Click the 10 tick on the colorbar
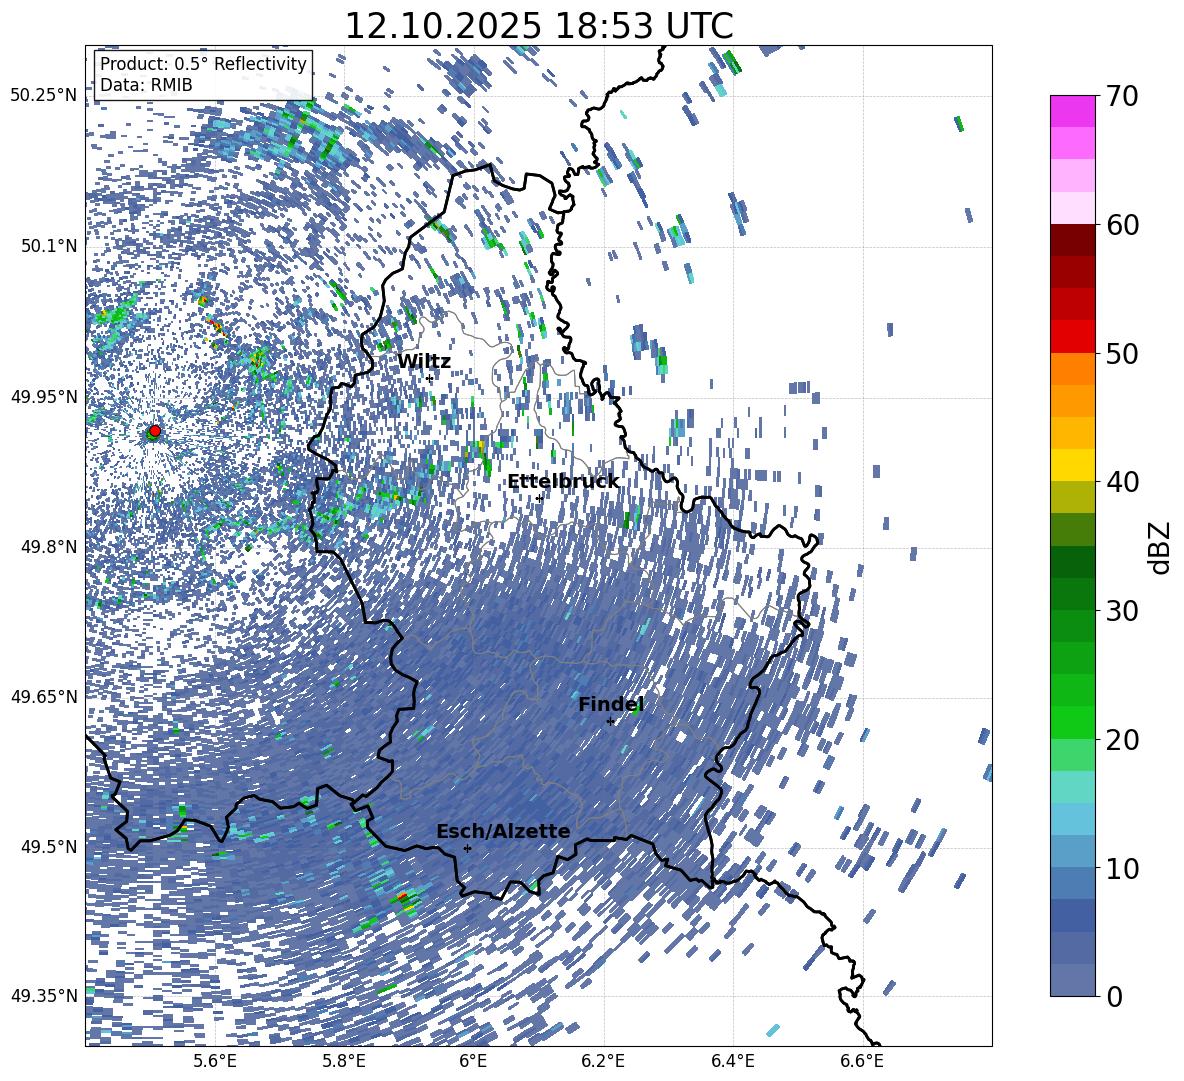1184x1081 pixels. pos(1122,869)
